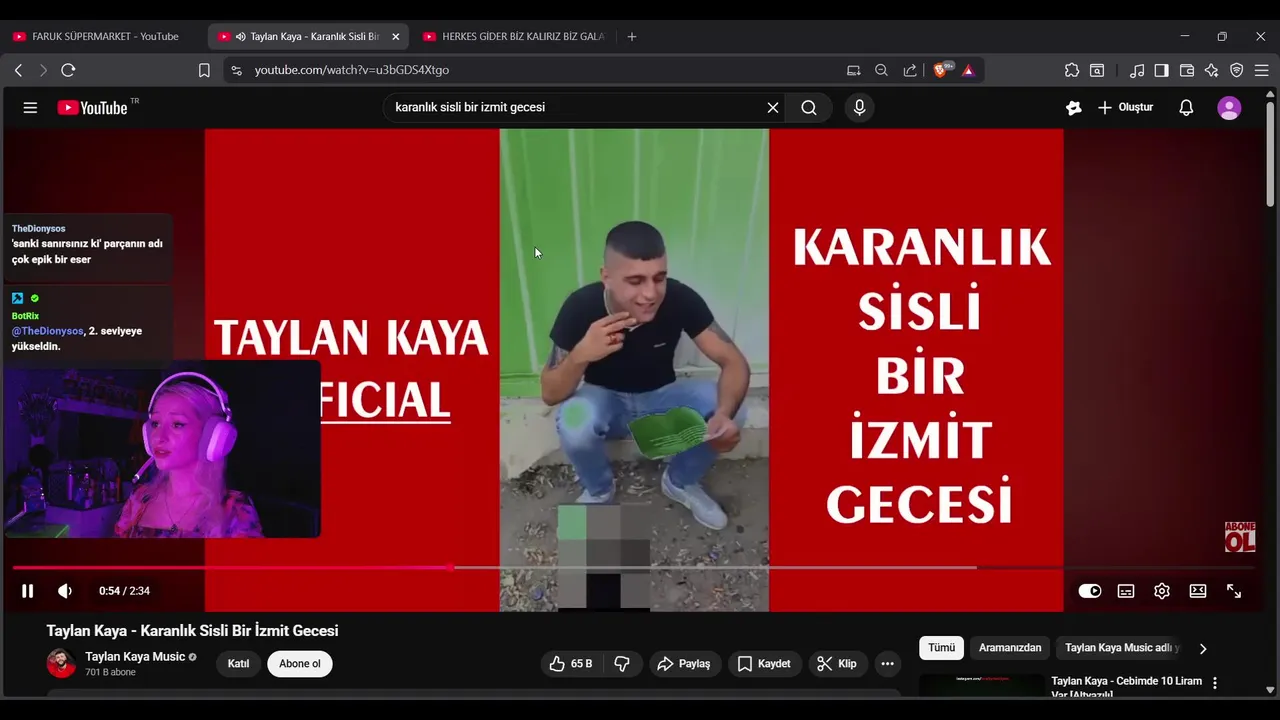Open the Oluştur create menu
This screenshot has width=1280, height=720.
click(x=1126, y=108)
